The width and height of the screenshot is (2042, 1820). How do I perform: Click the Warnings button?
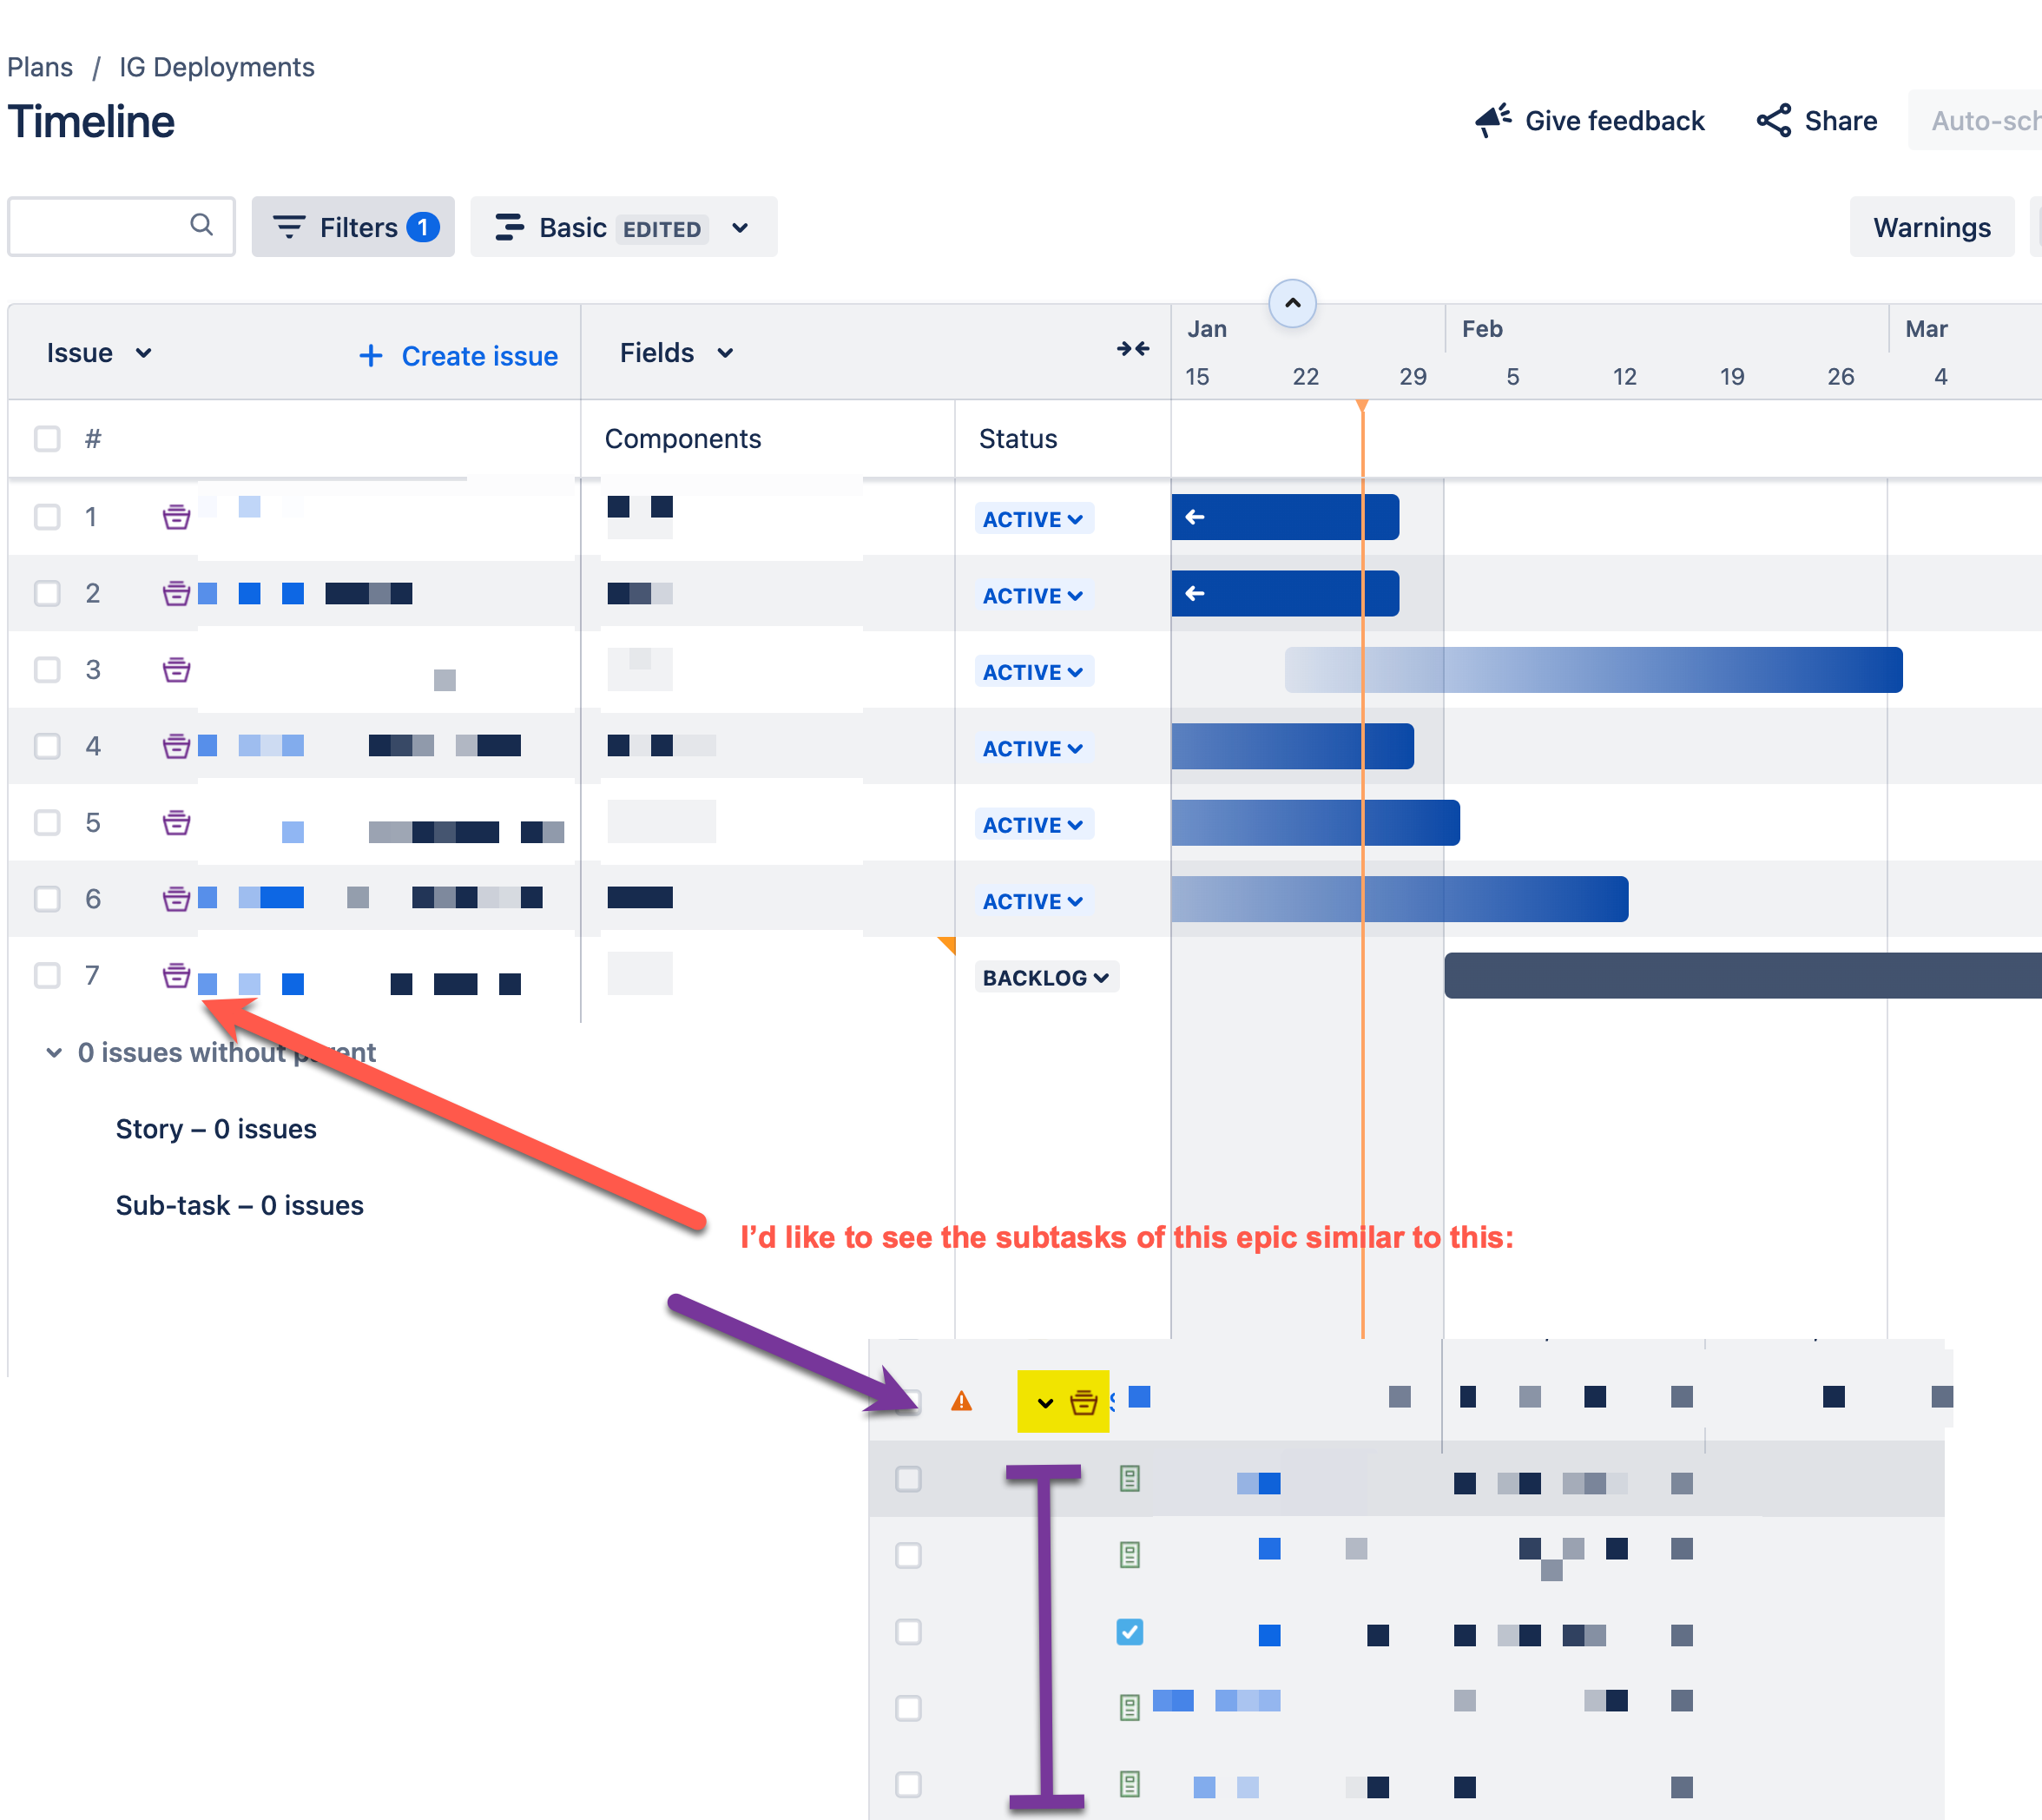point(1930,228)
